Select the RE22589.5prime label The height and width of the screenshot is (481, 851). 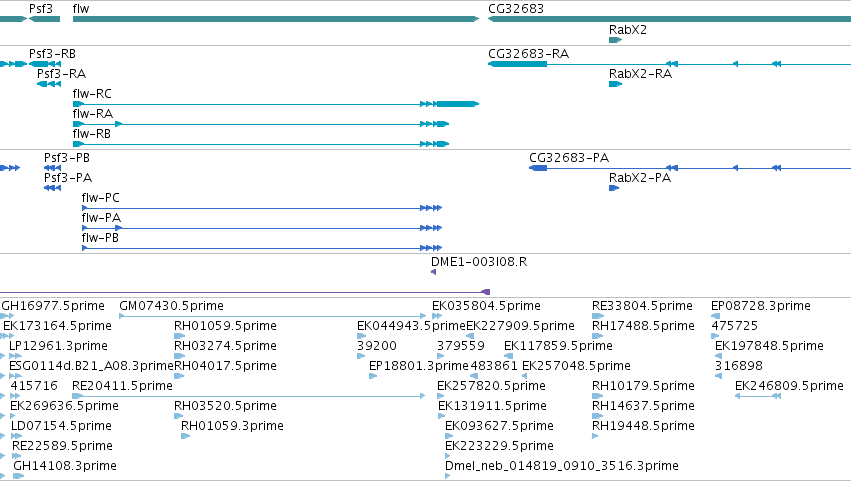tap(62, 446)
